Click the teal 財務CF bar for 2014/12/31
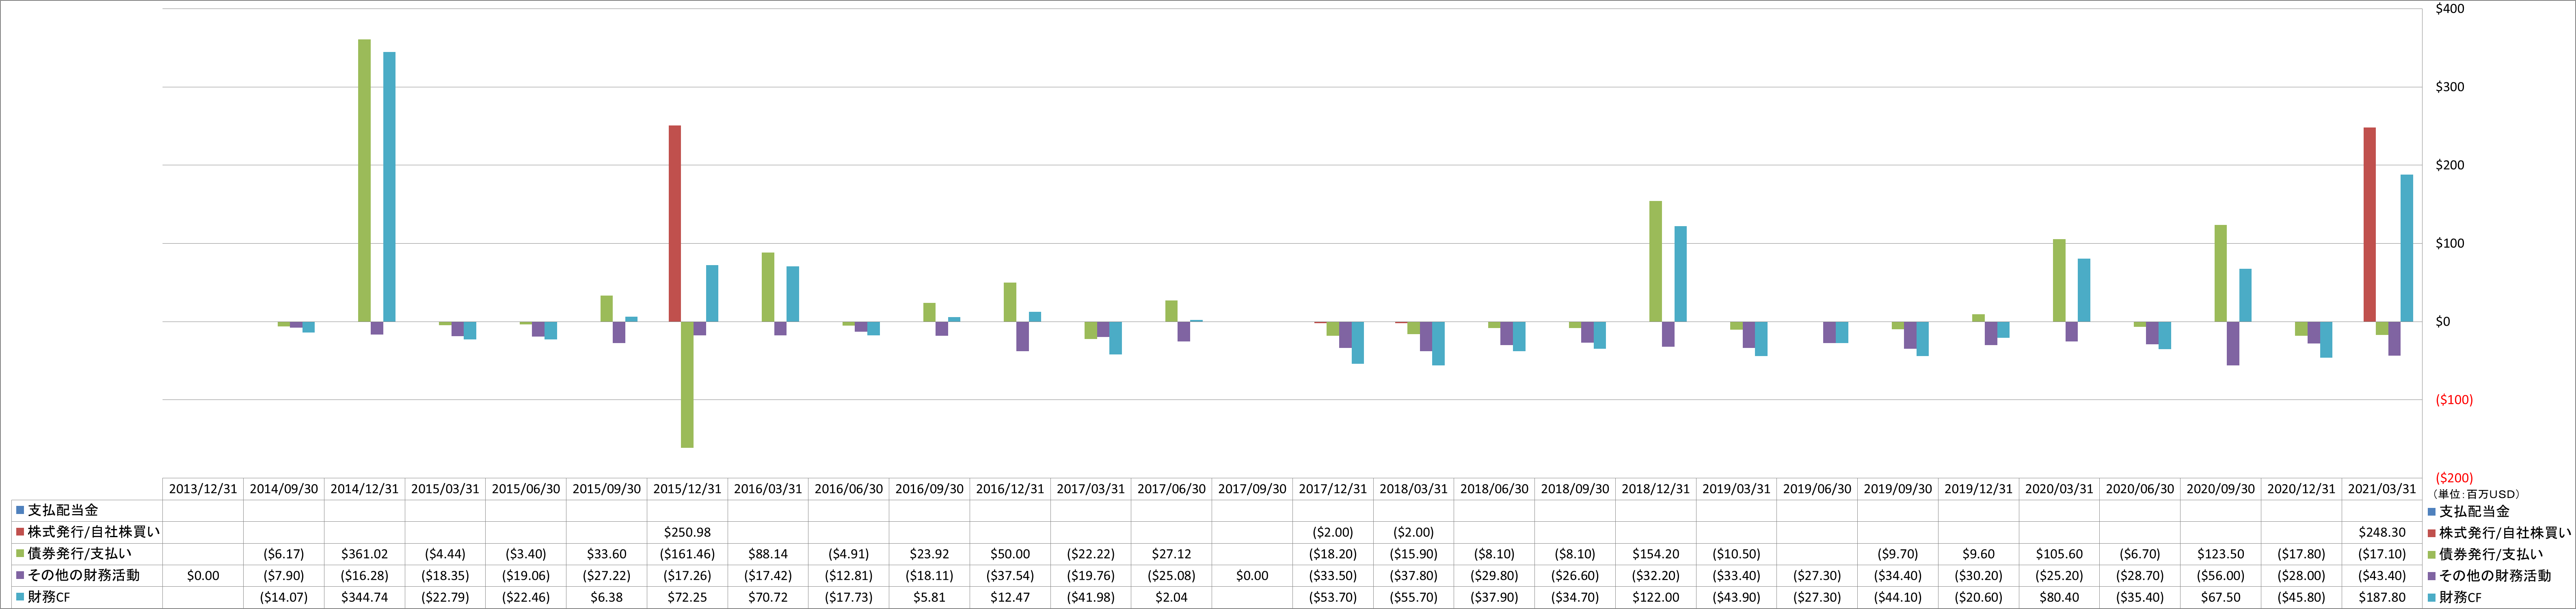 389,187
